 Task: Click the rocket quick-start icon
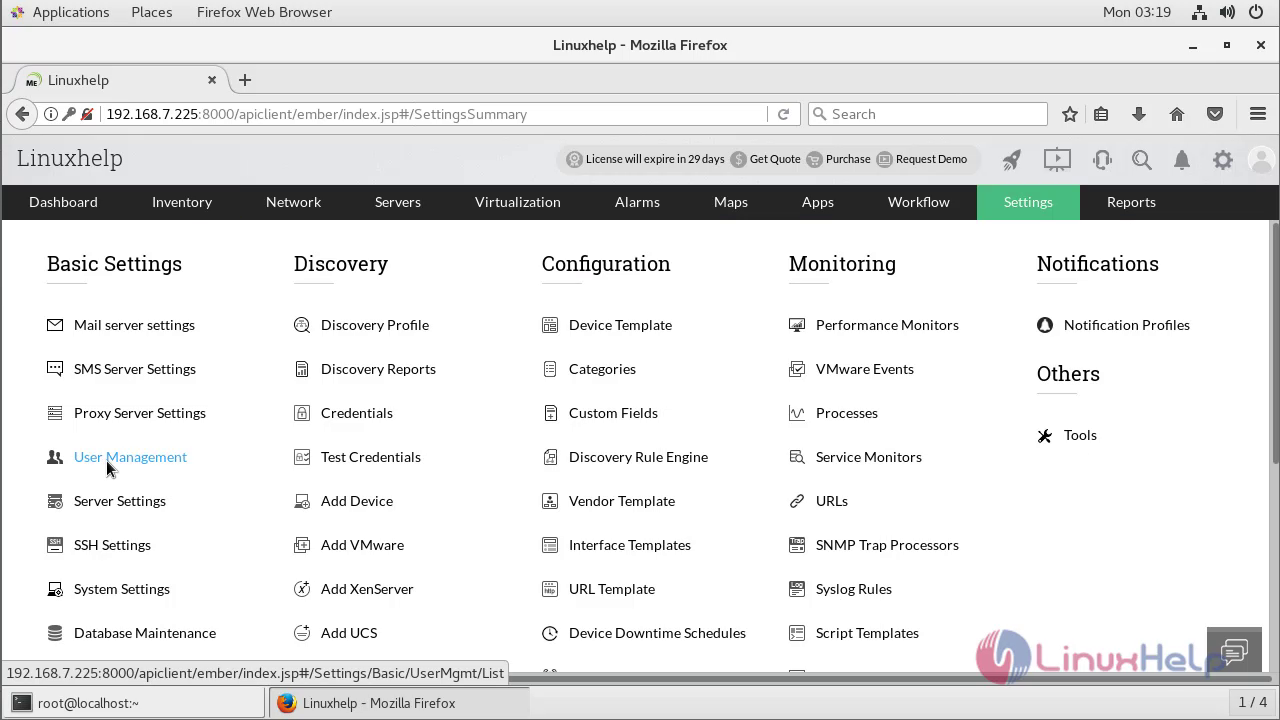tap(1012, 159)
